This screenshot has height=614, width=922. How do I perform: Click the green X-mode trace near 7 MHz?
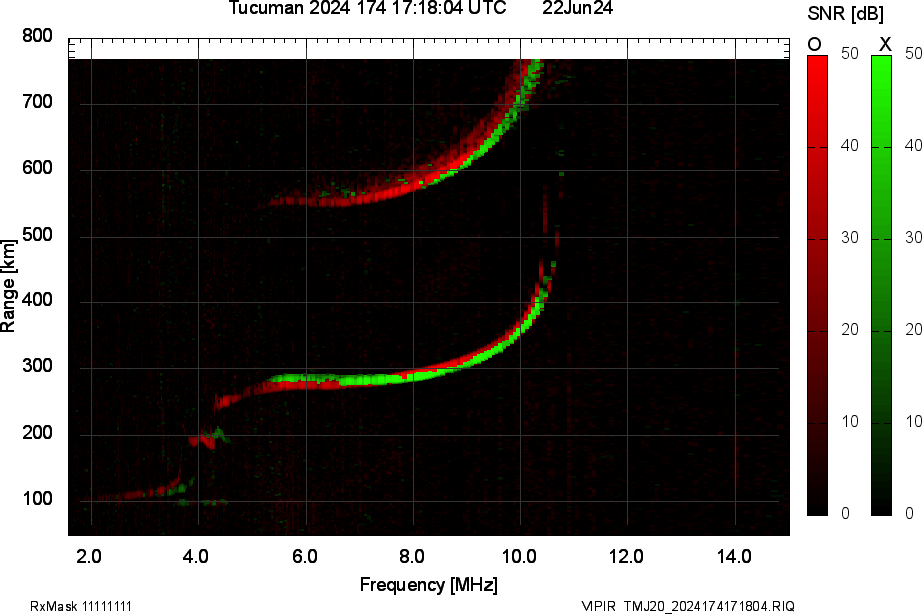[376, 380]
